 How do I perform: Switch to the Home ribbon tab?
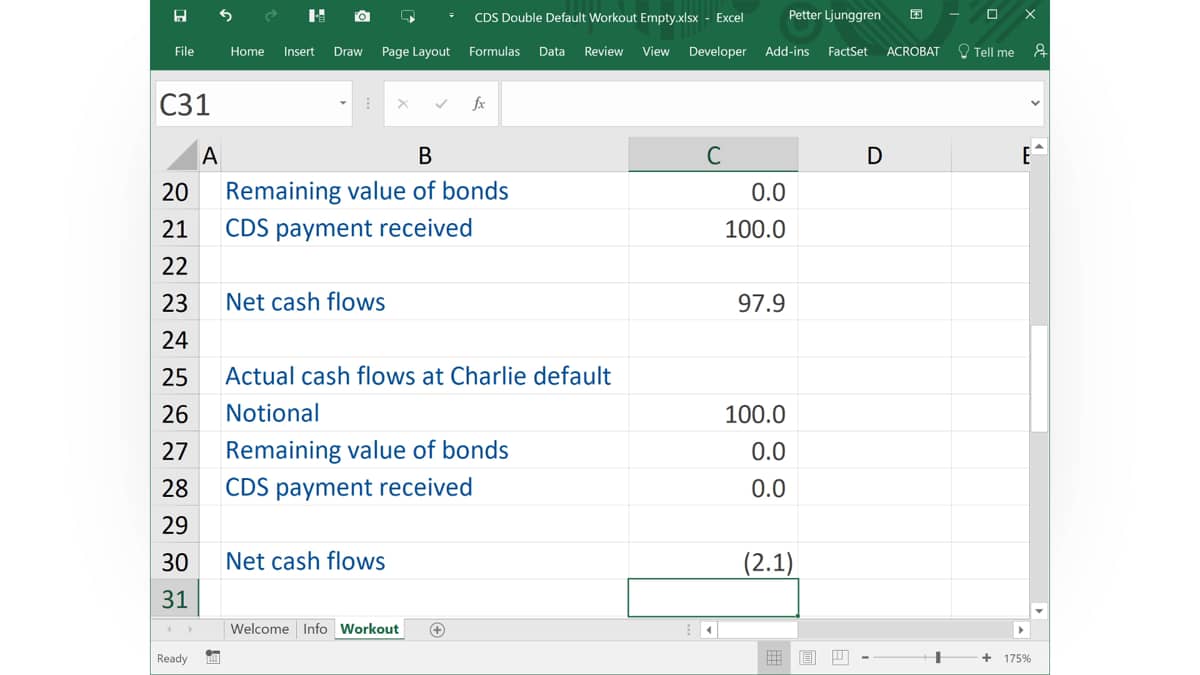[247, 51]
